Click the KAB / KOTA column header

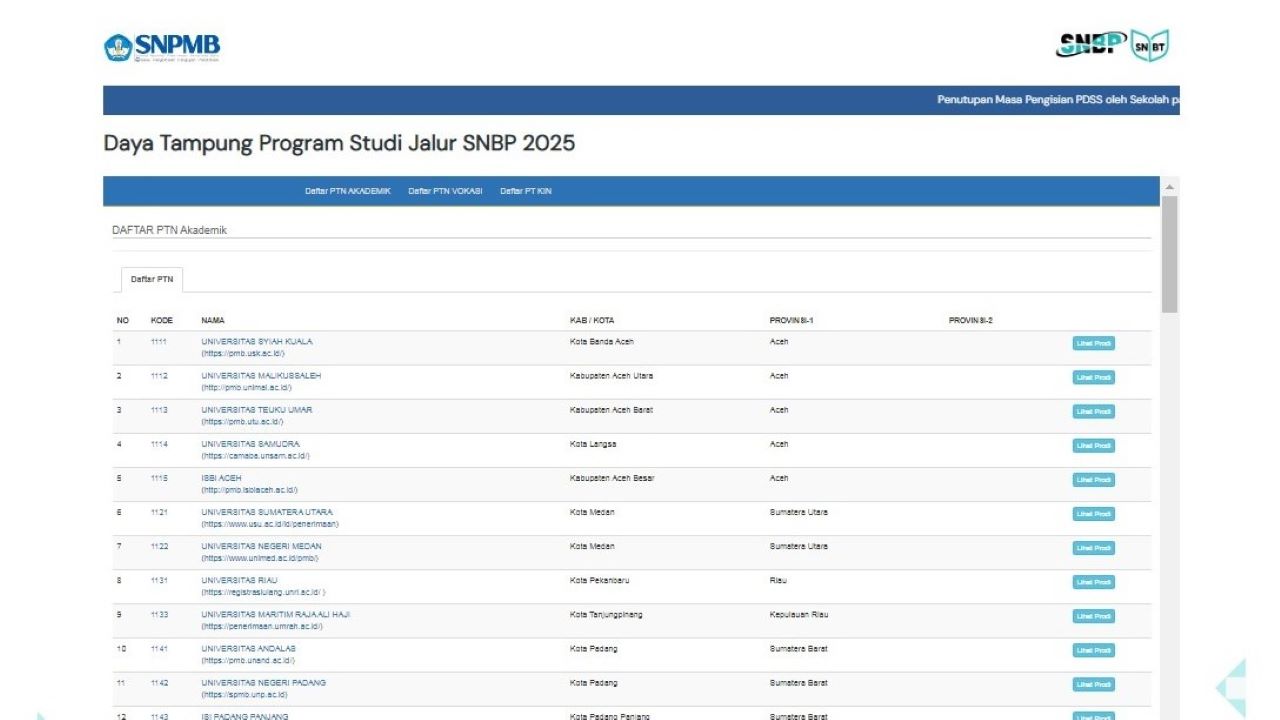click(592, 321)
